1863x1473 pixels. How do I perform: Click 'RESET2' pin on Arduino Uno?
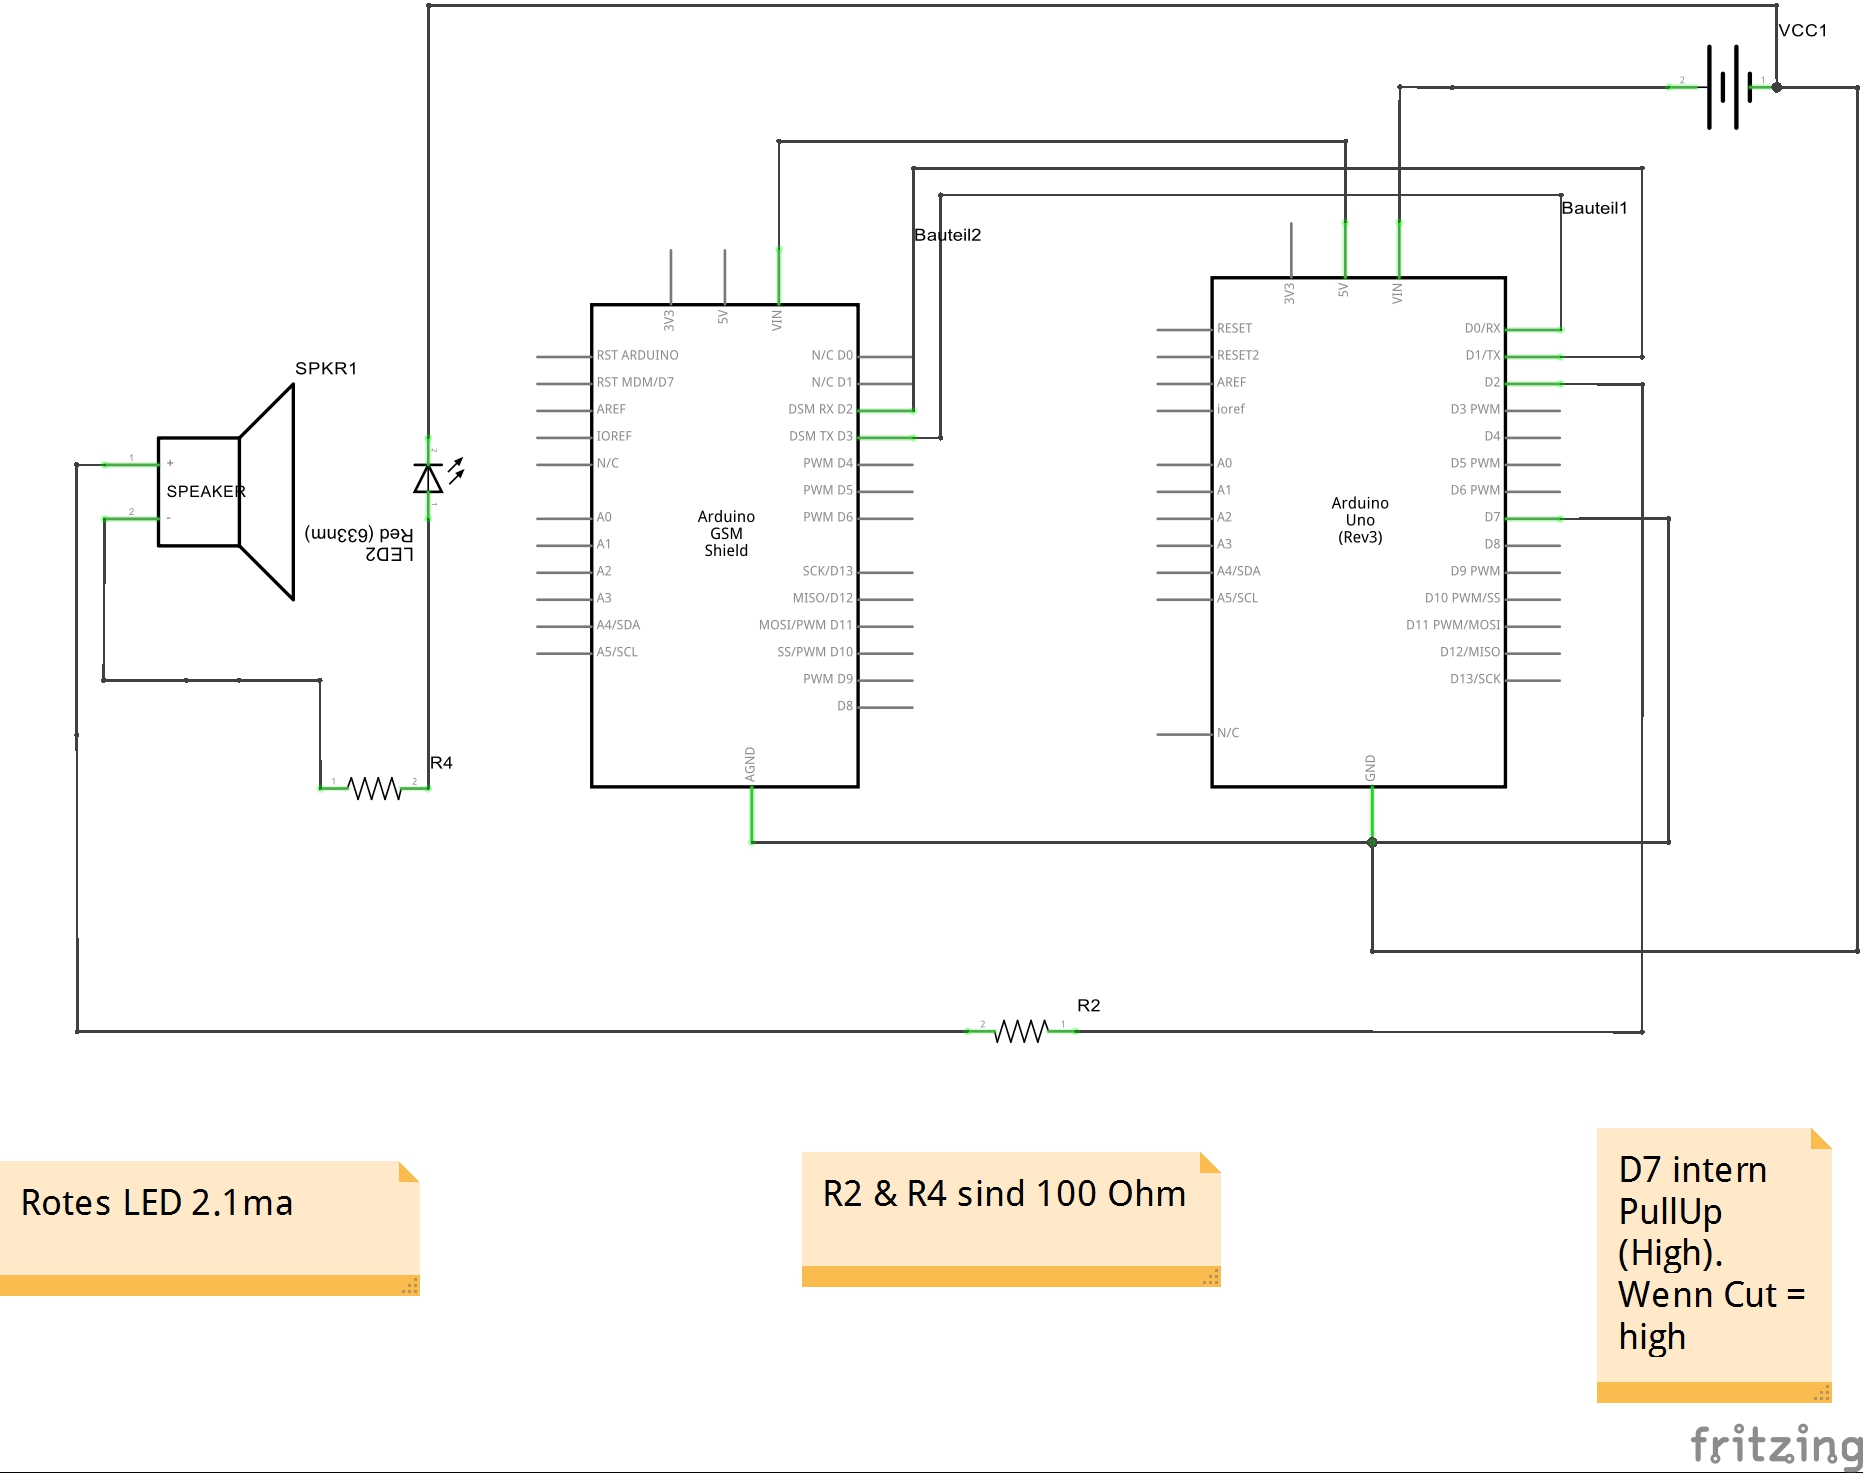(x=1238, y=355)
